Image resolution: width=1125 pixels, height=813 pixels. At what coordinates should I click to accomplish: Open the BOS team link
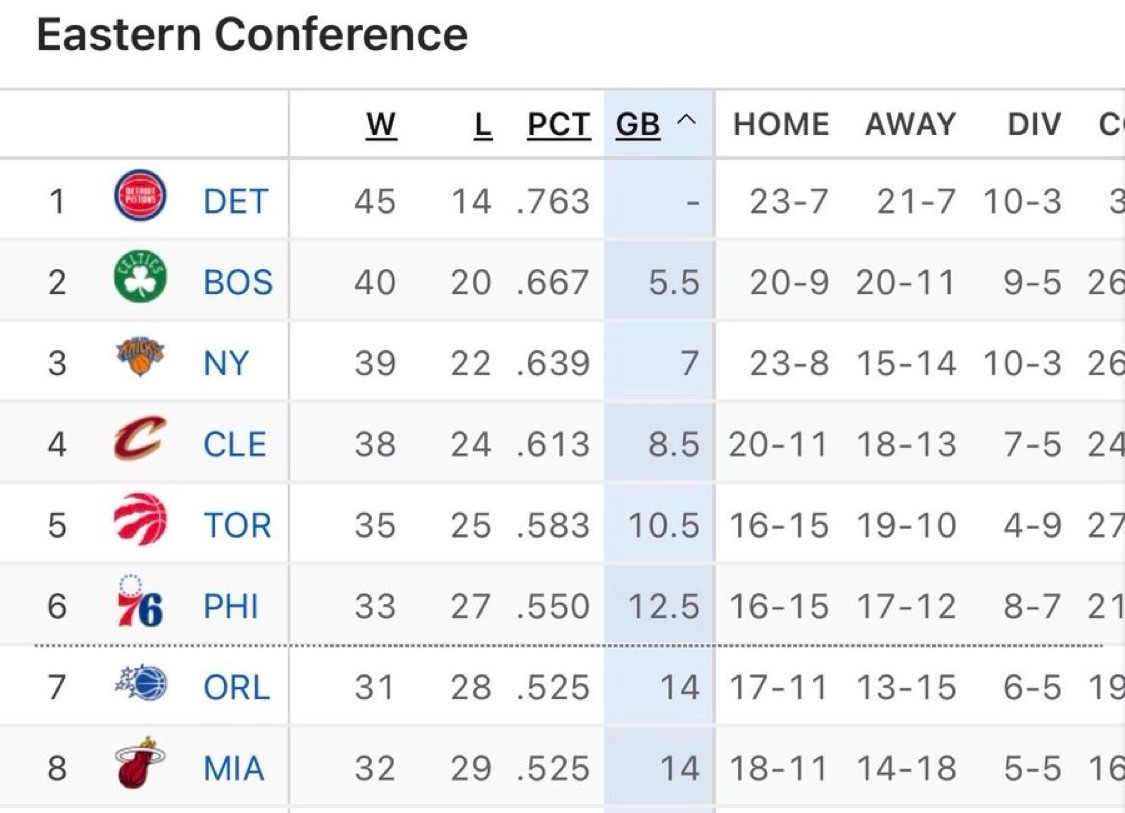point(238,282)
